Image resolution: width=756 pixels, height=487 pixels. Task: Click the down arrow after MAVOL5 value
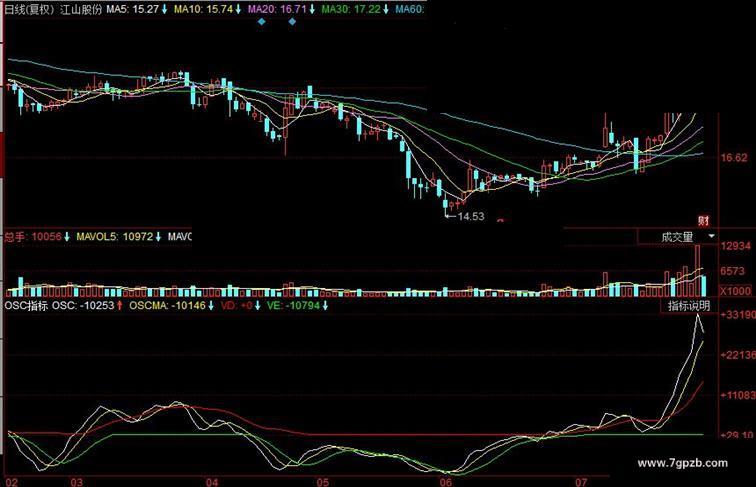click(x=158, y=237)
